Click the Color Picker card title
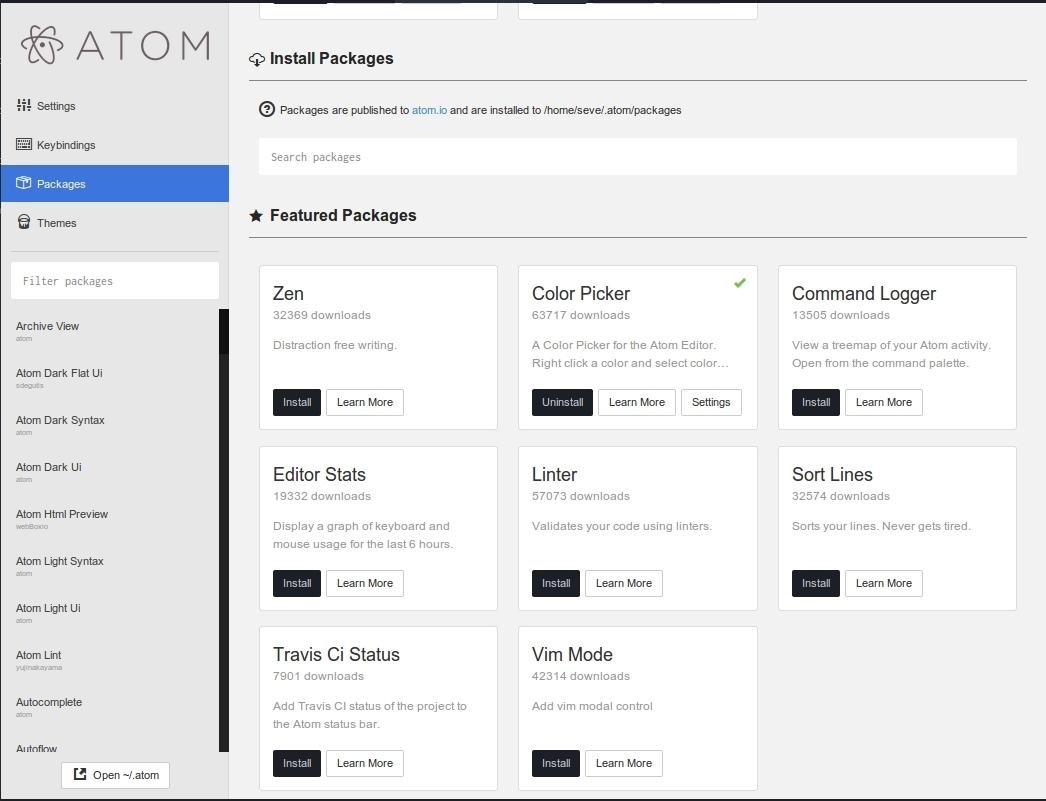The image size is (1046, 801). (x=581, y=293)
